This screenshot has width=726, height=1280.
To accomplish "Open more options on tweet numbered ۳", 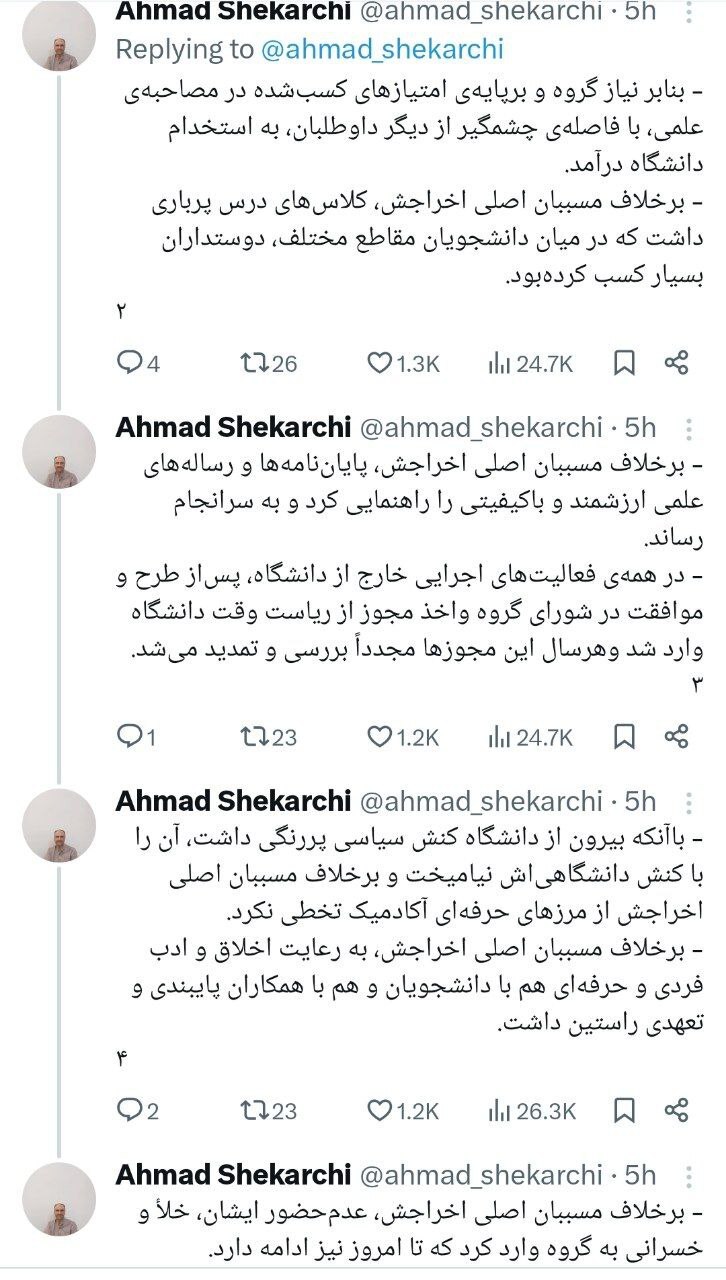I will tap(688, 428).
